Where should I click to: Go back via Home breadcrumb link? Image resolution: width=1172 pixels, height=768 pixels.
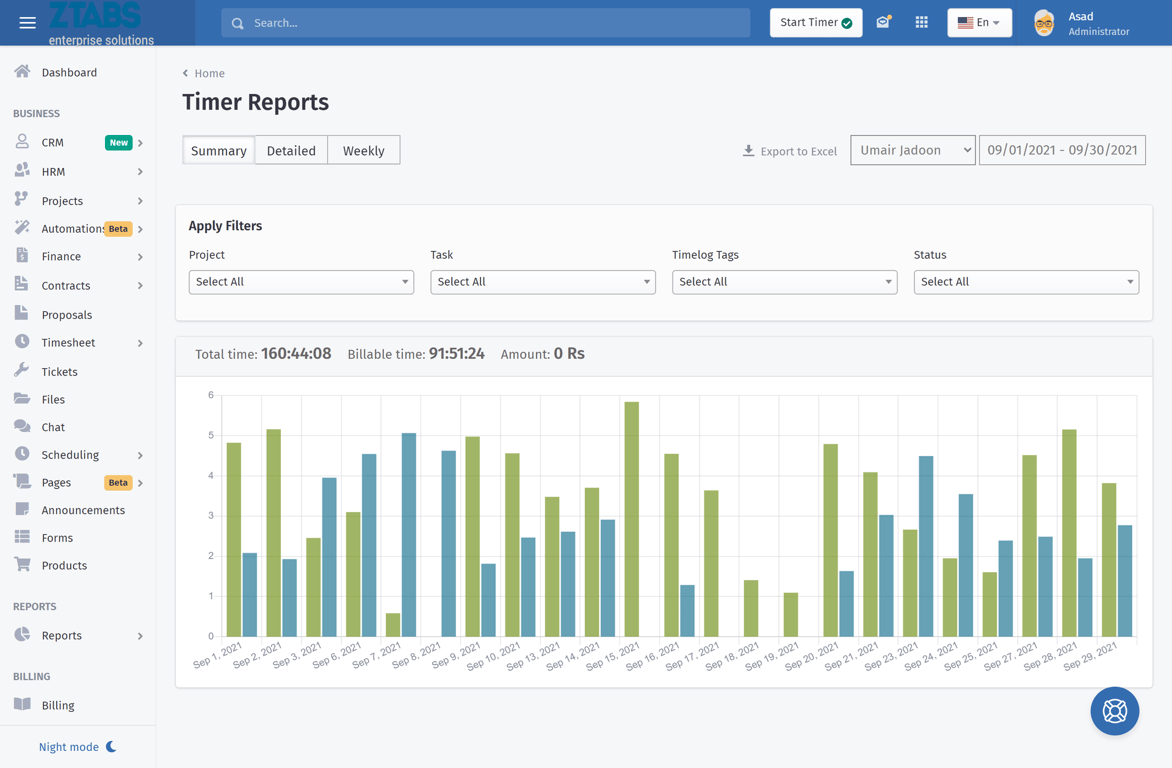tap(209, 73)
